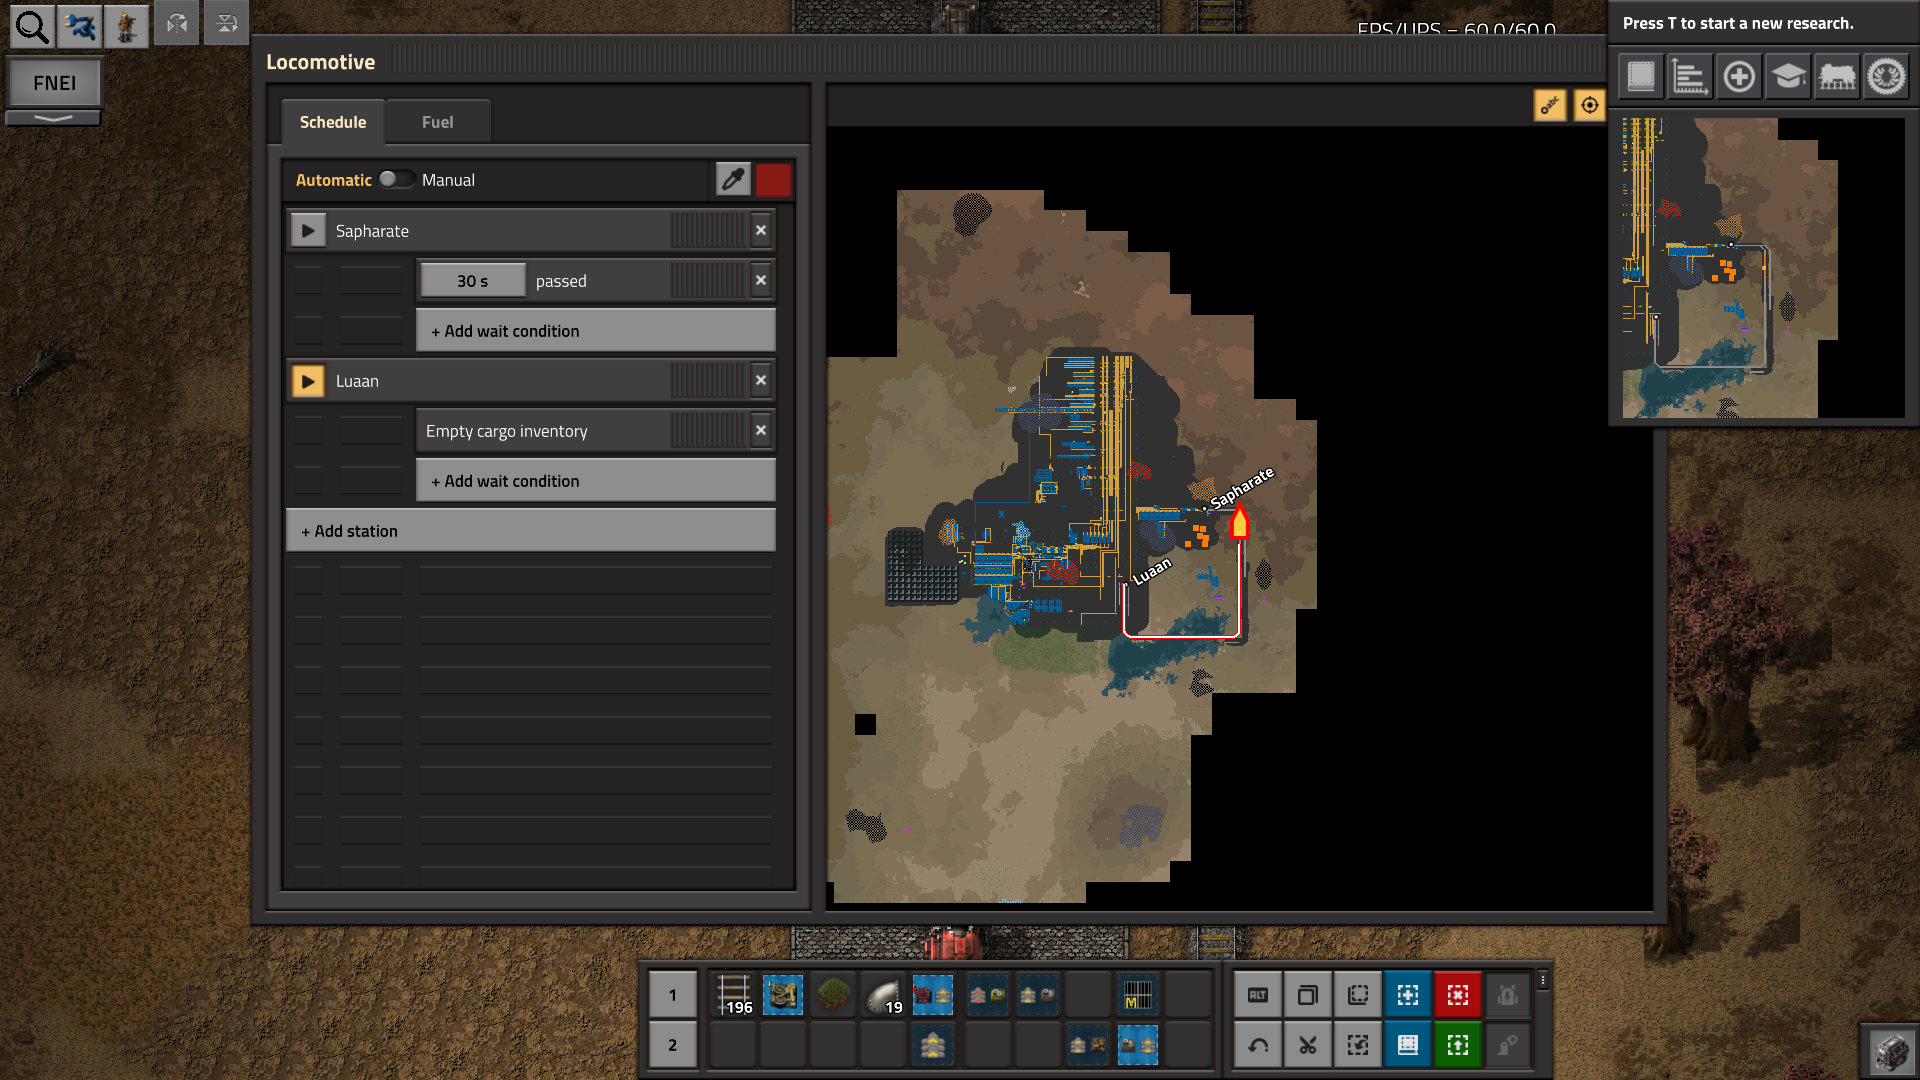The height and width of the screenshot is (1080, 1920).
Task: Select quickbar row 1 button
Action: [672, 995]
